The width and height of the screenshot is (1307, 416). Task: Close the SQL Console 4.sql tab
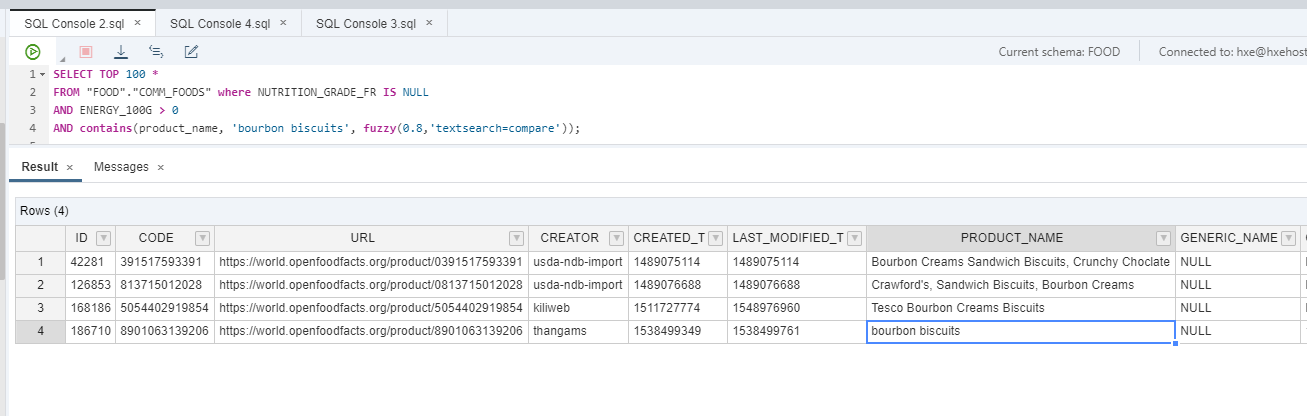pos(283,23)
